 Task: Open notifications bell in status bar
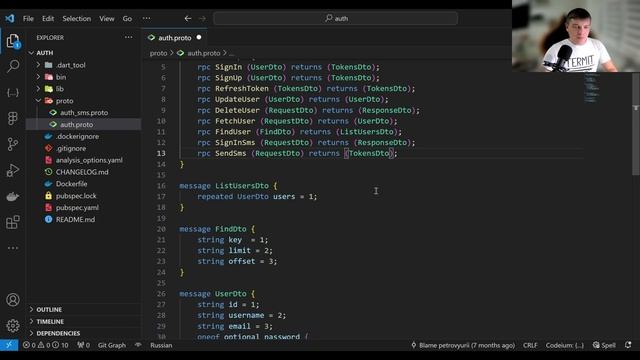click(x=628, y=345)
